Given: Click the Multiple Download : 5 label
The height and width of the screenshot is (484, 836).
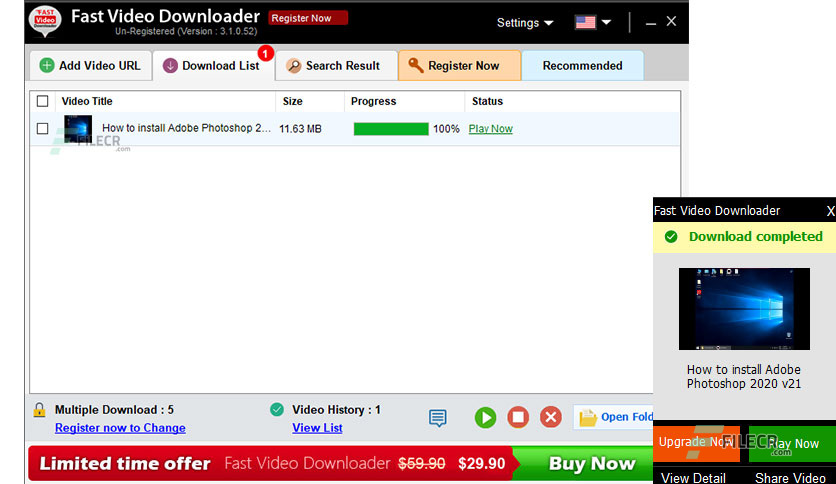Looking at the screenshot, I should 114,410.
